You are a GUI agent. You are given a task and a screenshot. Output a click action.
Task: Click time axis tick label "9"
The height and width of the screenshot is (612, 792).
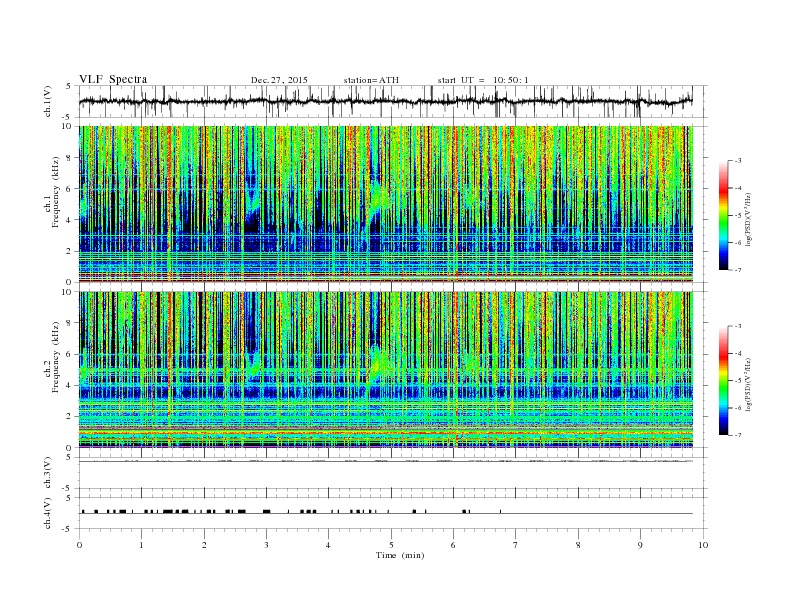click(640, 545)
